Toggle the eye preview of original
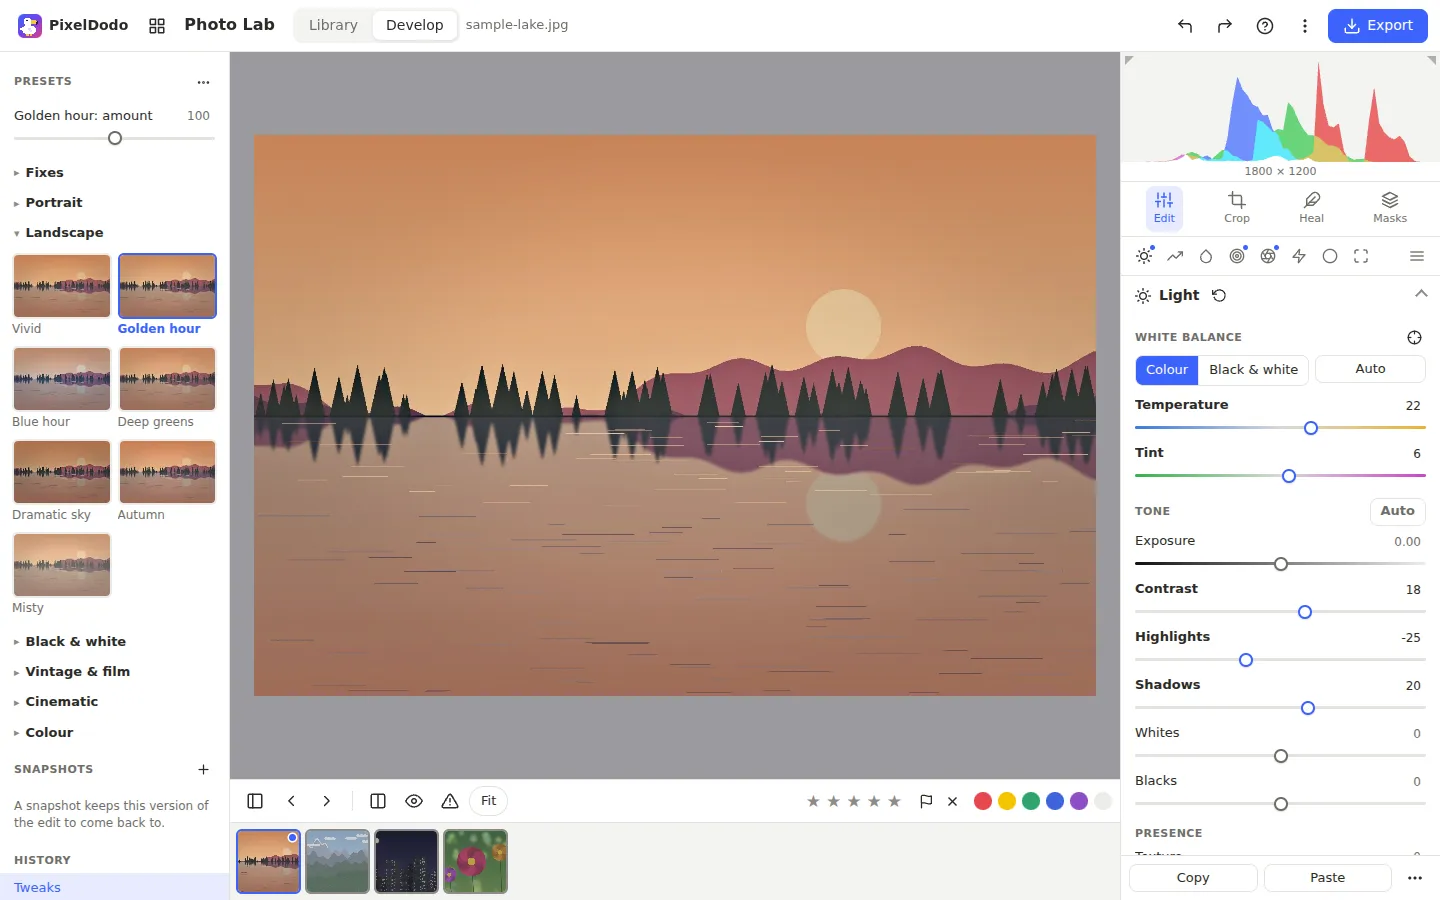Screen dimensions: 1440x900 point(414,801)
